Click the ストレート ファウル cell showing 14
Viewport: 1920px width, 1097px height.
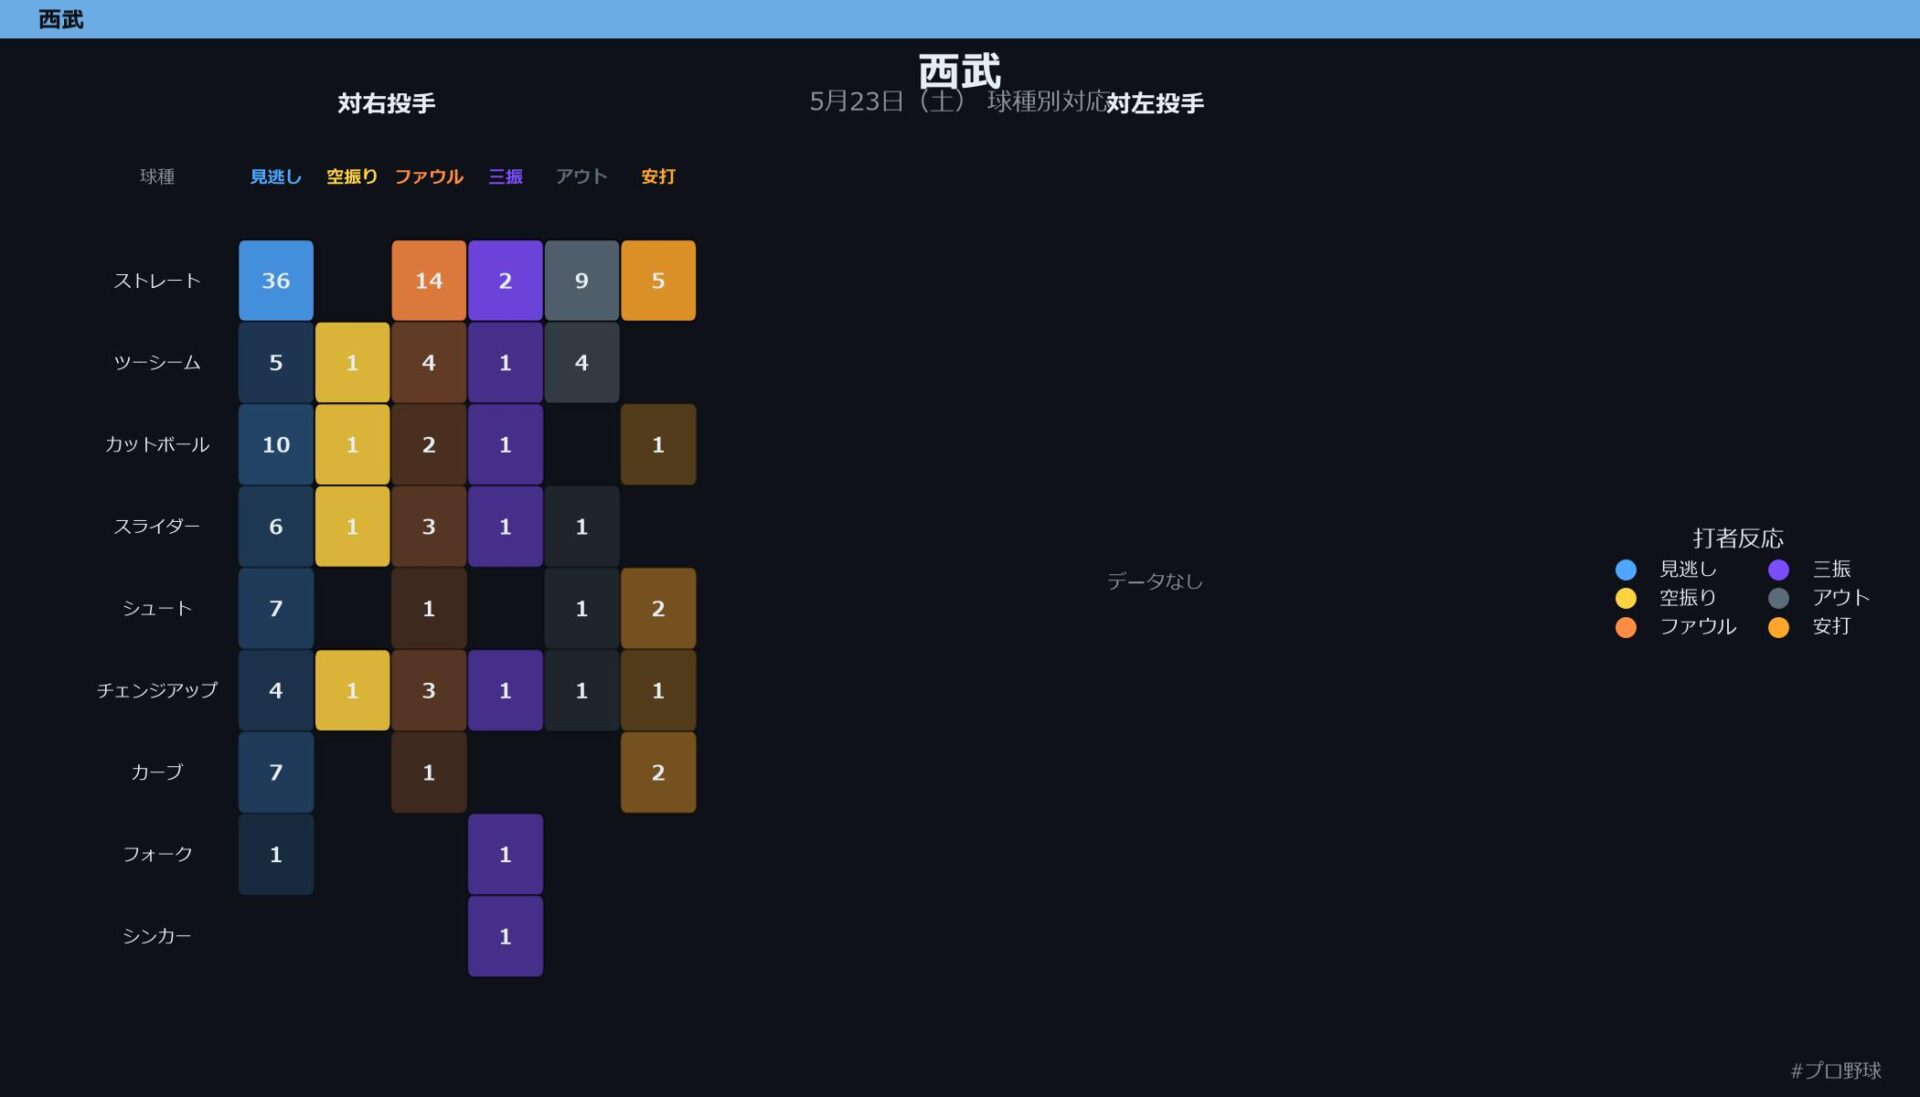429,281
